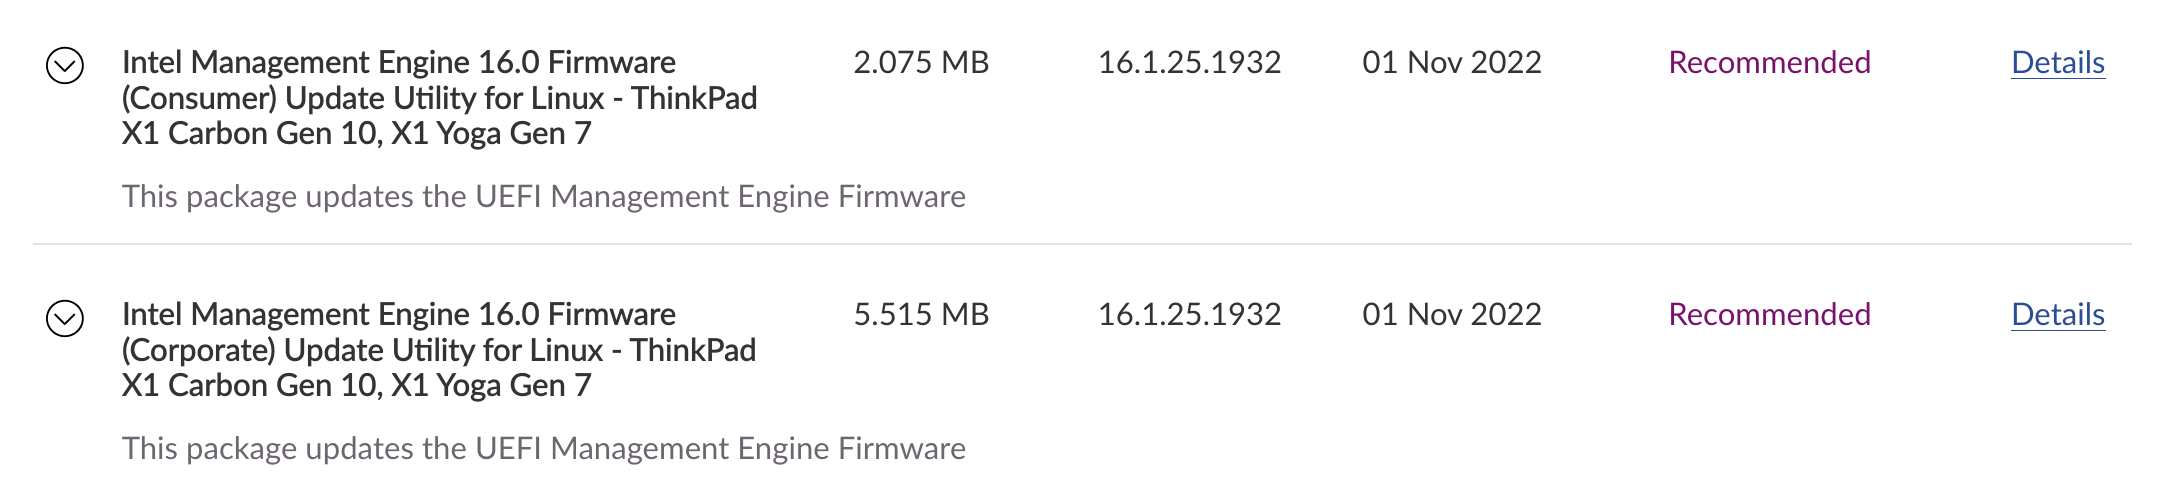Click '(Consumer) Update Utility for Linux' title line
Image resolution: width=2171 pixels, height=484 pixels.
(439, 98)
